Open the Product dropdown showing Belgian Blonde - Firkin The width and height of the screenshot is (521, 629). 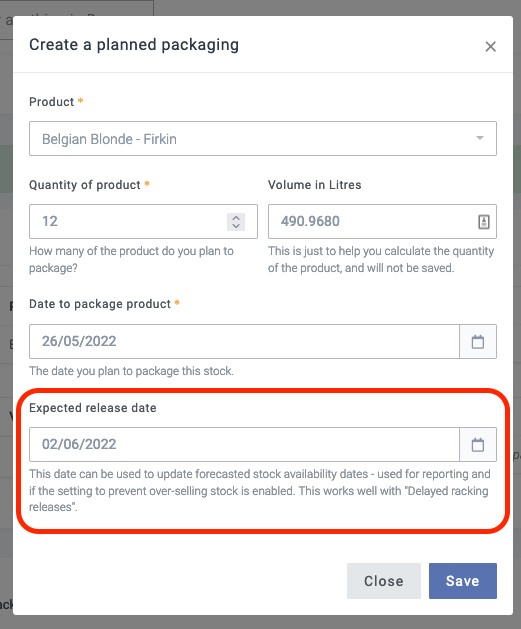pos(263,138)
